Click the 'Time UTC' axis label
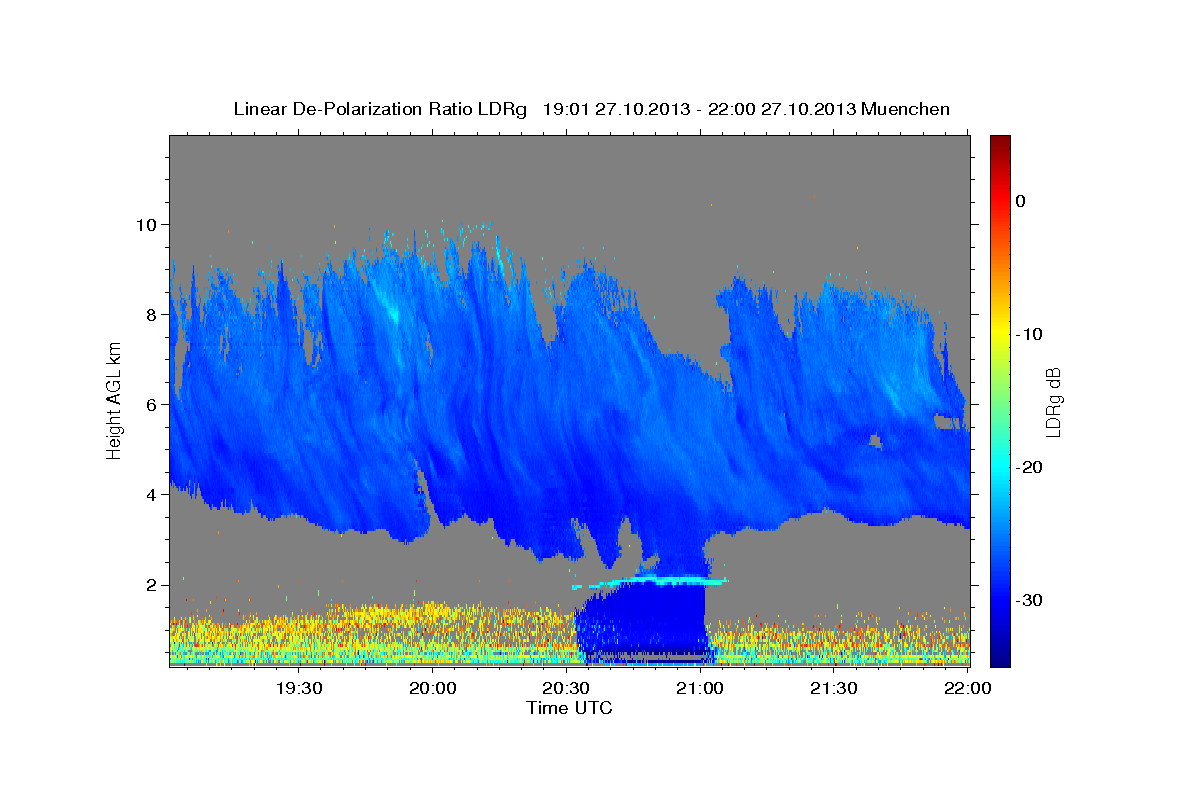The height and width of the screenshot is (800, 1200). [x=569, y=708]
